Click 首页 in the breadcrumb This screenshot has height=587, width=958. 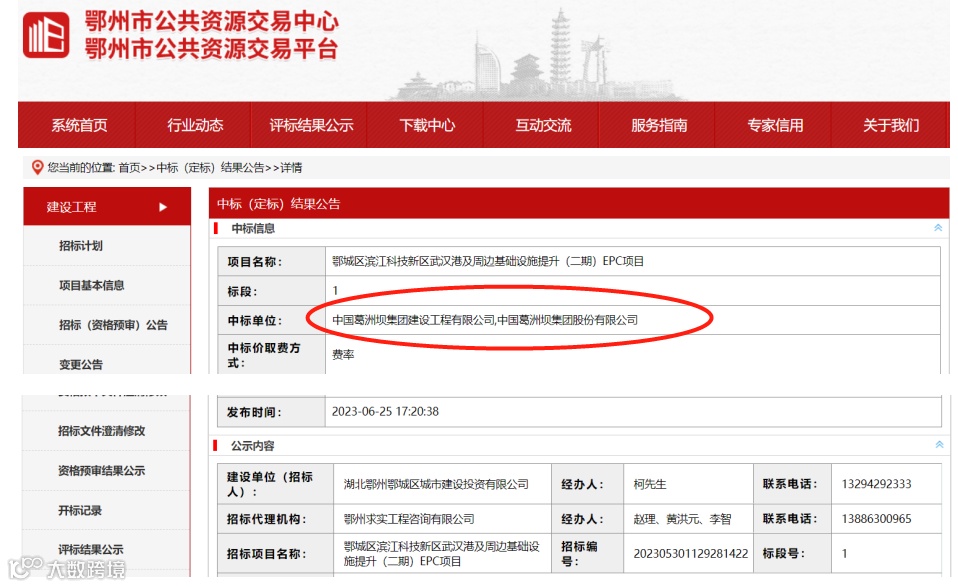click(129, 167)
